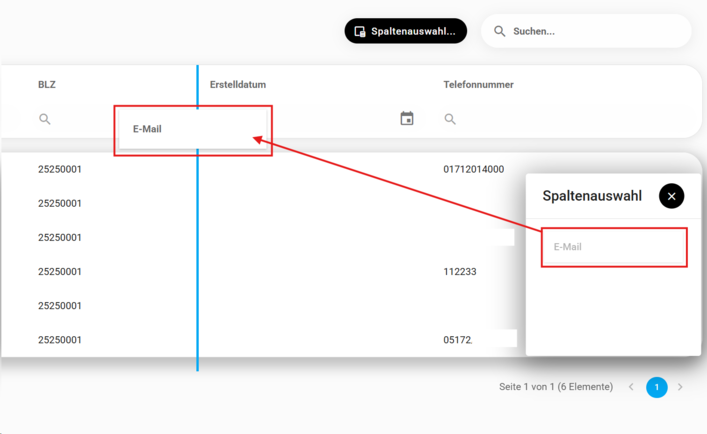
Task: Sort by the BLZ column header
Action: pos(47,85)
